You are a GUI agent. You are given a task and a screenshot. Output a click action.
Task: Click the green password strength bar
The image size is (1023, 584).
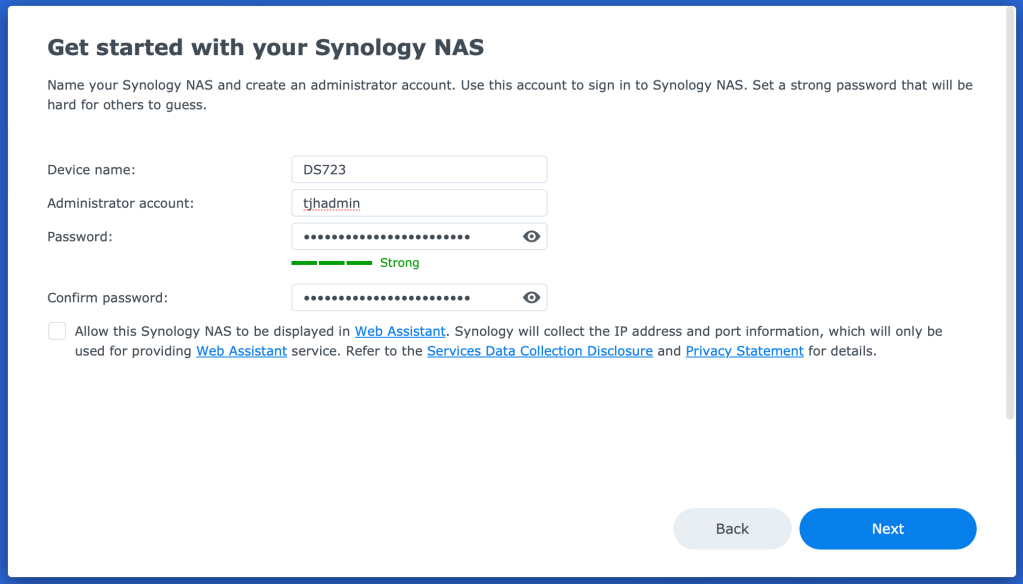click(x=331, y=263)
